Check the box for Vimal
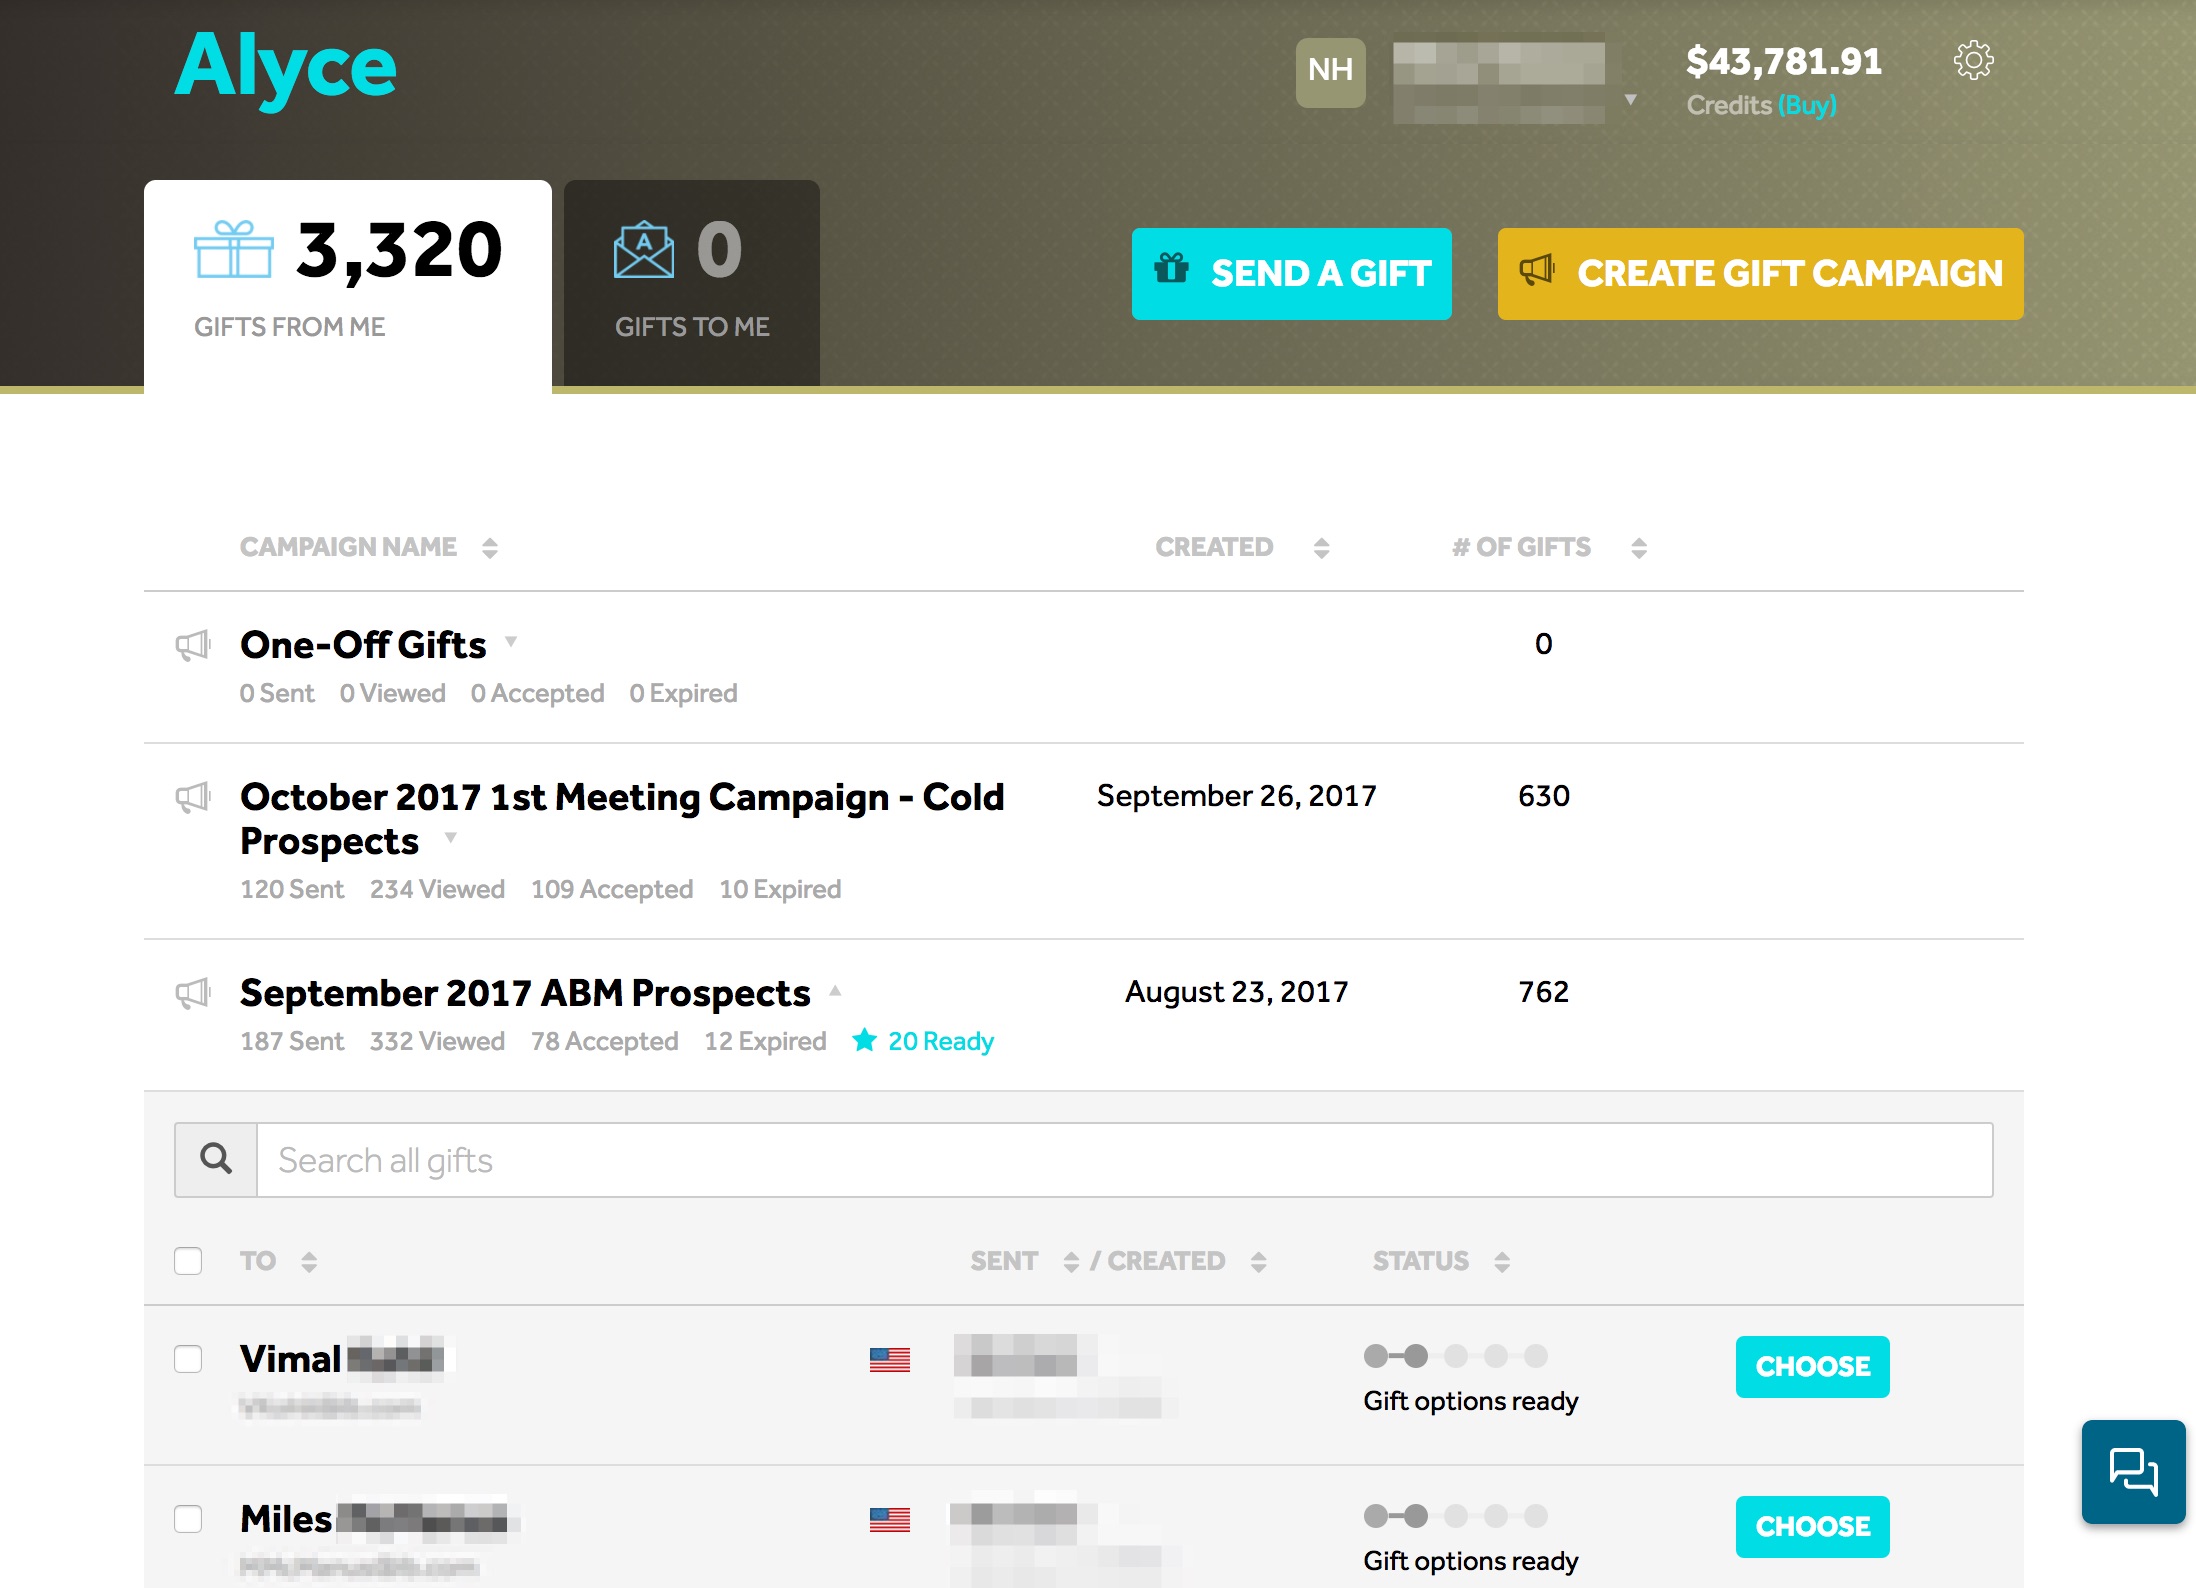The width and height of the screenshot is (2196, 1588). point(188,1359)
